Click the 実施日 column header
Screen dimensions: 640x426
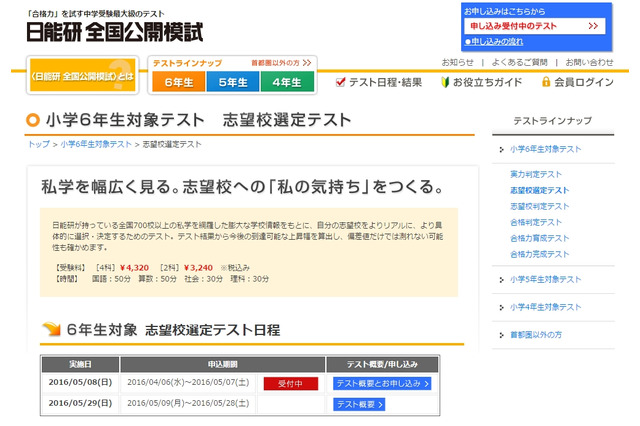tap(80, 364)
